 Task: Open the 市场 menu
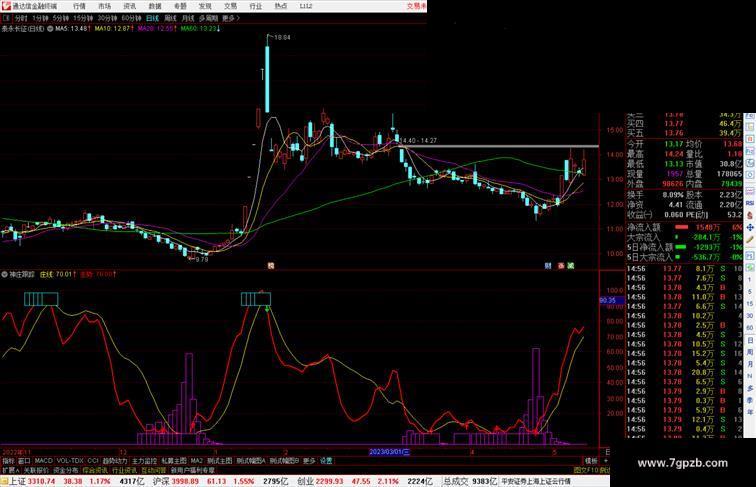[105, 6]
